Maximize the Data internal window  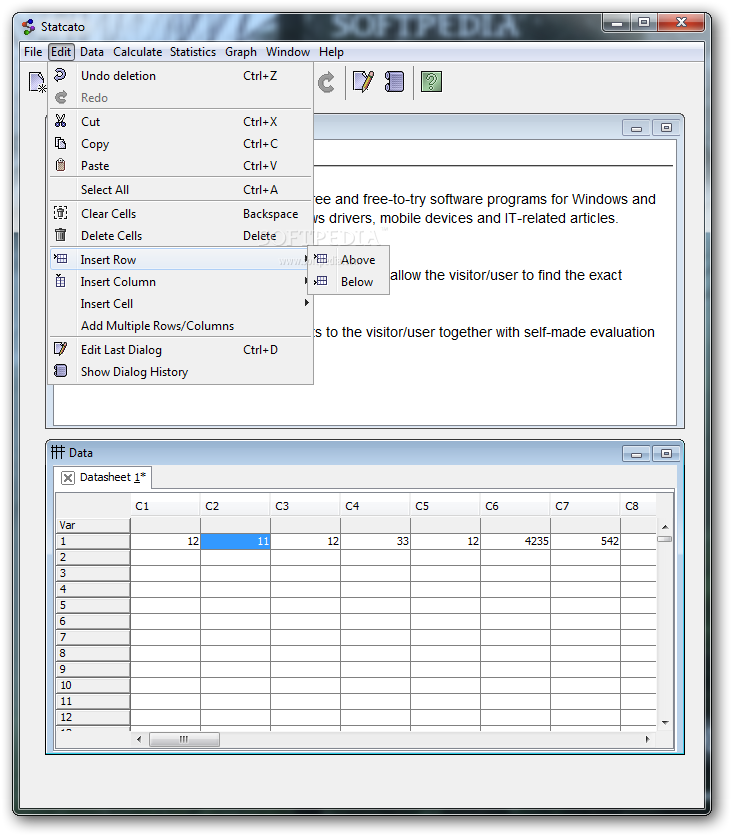pos(666,454)
